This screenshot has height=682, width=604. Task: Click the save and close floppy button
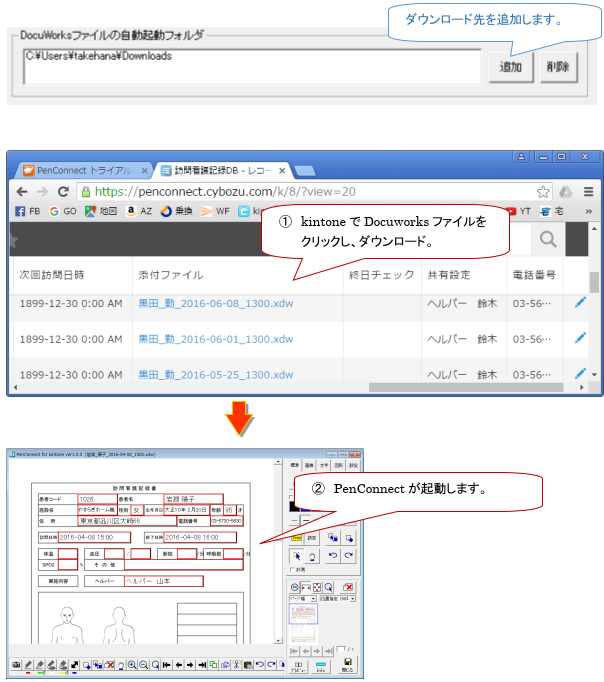347,665
